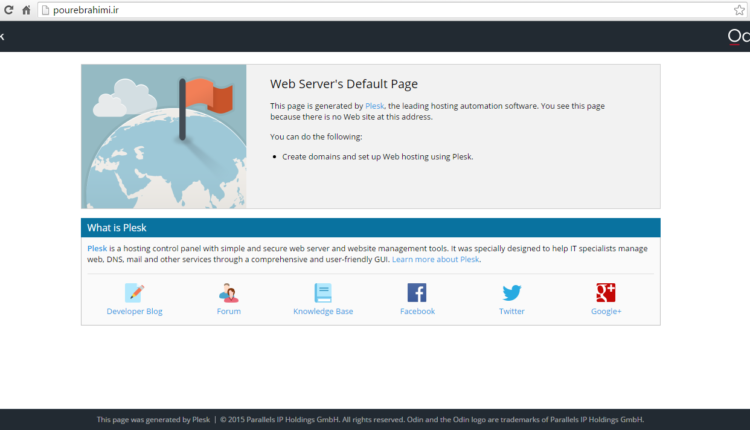
Task: Click the What is Plesk header bar
Action: tap(371, 228)
